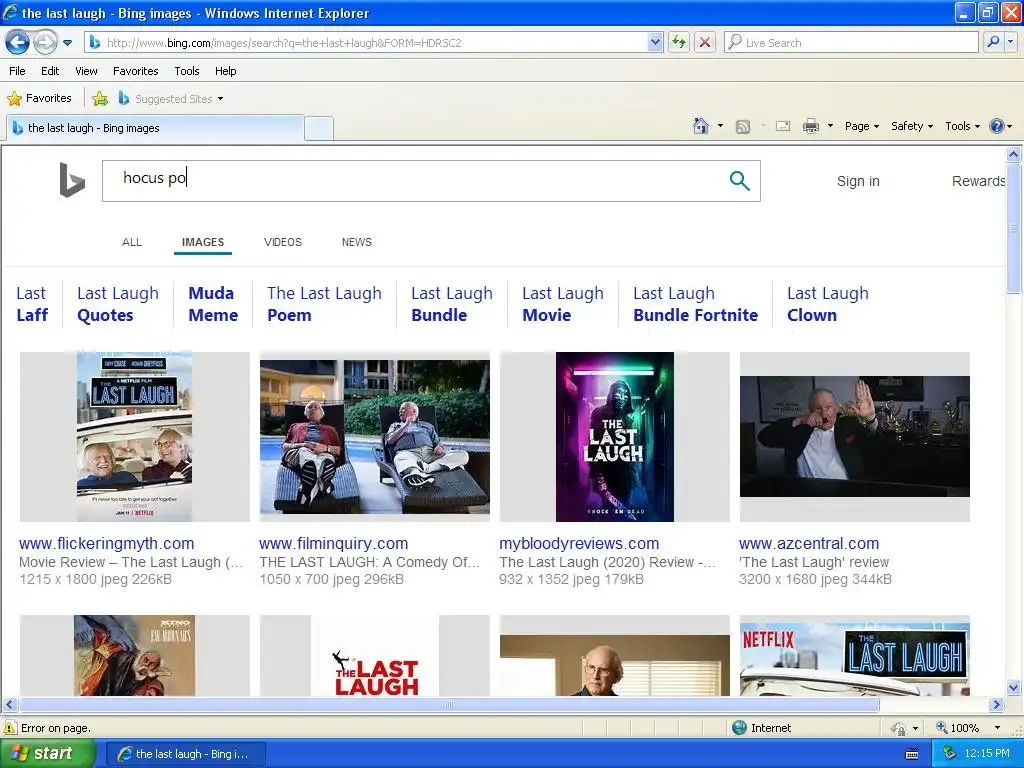The image size is (1024, 768).
Task: Open the azcentral man gesturing thumbnail
Action: [x=854, y=437]
